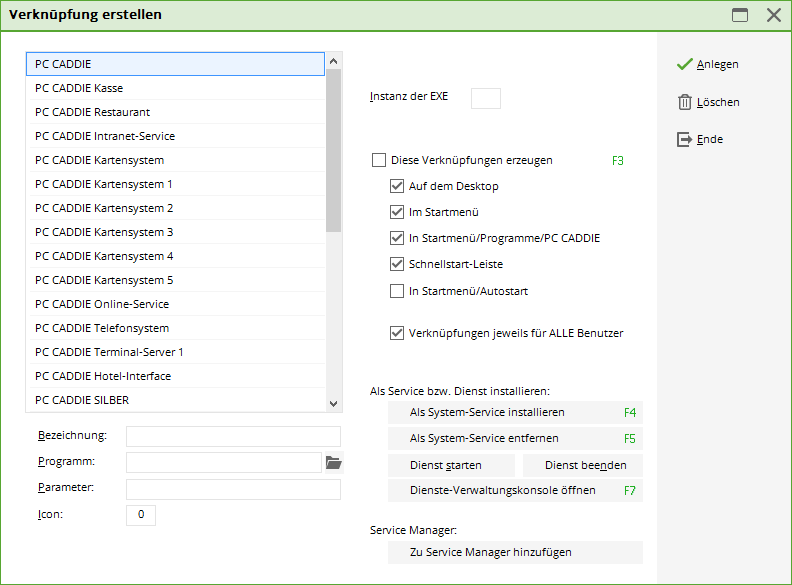The width and height of the screenshot is (792, 585).
Task: Click the folder browse icon next to Programm
Action: pyautogui.click(x=334, y=463)
